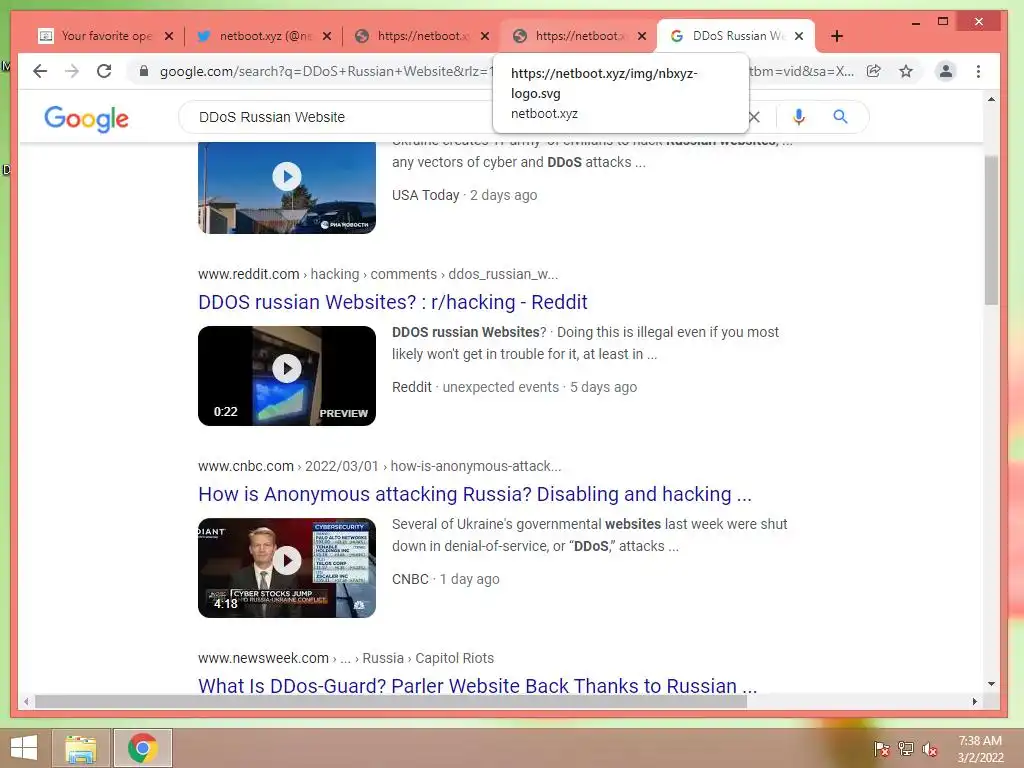Open 'DDOS russian Websites? : r/hacking' link

392,302
